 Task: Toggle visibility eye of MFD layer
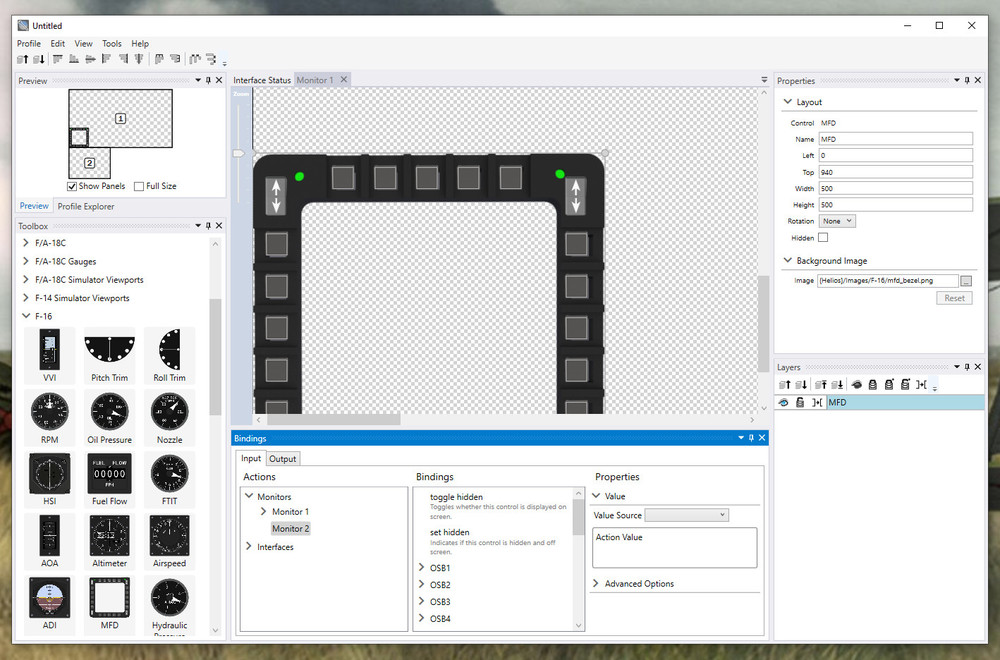[x=784, y=402]
